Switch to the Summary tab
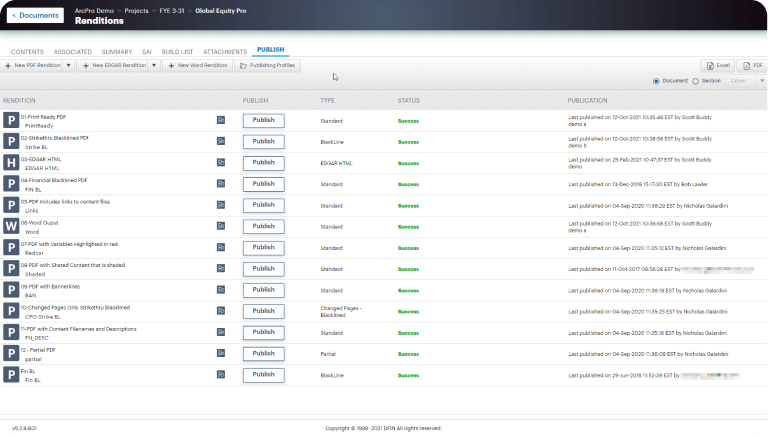 117,51
